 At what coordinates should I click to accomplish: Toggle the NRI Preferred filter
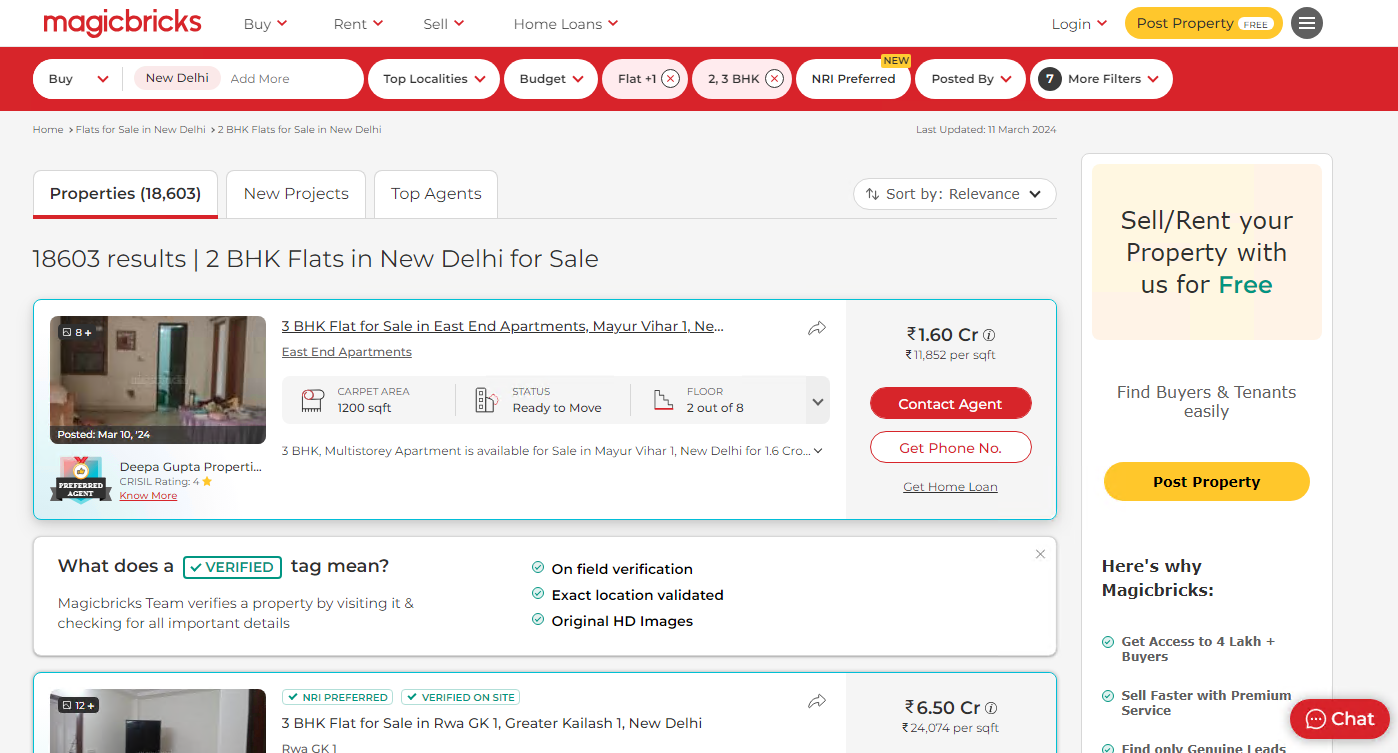[x=853, y=79]
